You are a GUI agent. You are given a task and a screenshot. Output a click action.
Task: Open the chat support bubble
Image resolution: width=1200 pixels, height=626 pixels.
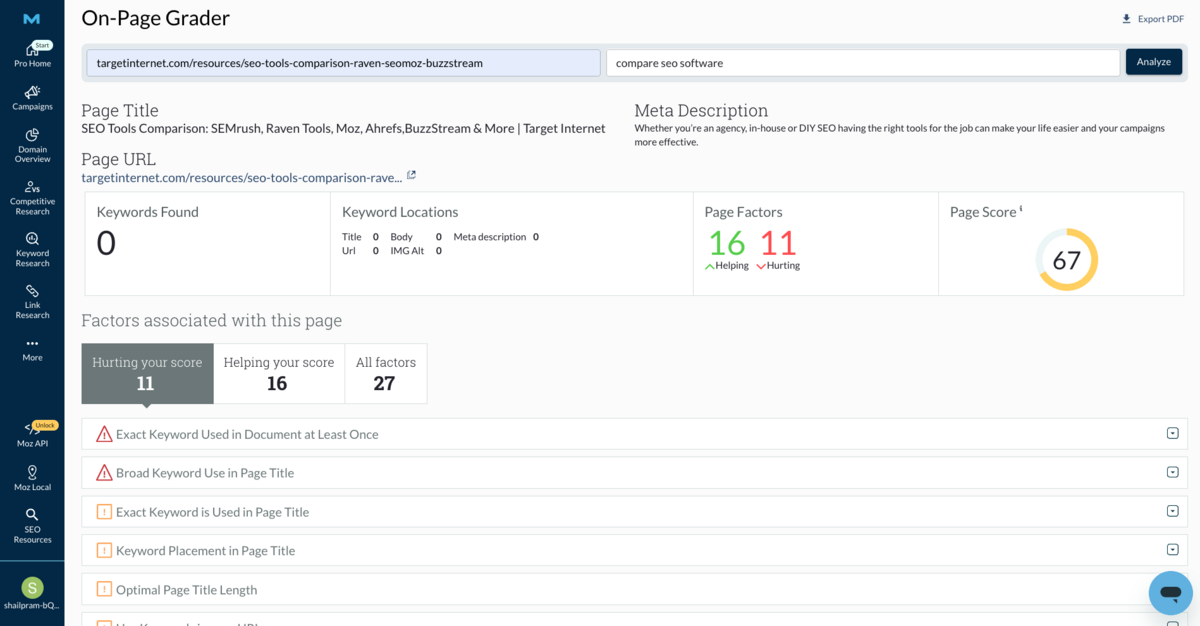tap(1170, 593)
